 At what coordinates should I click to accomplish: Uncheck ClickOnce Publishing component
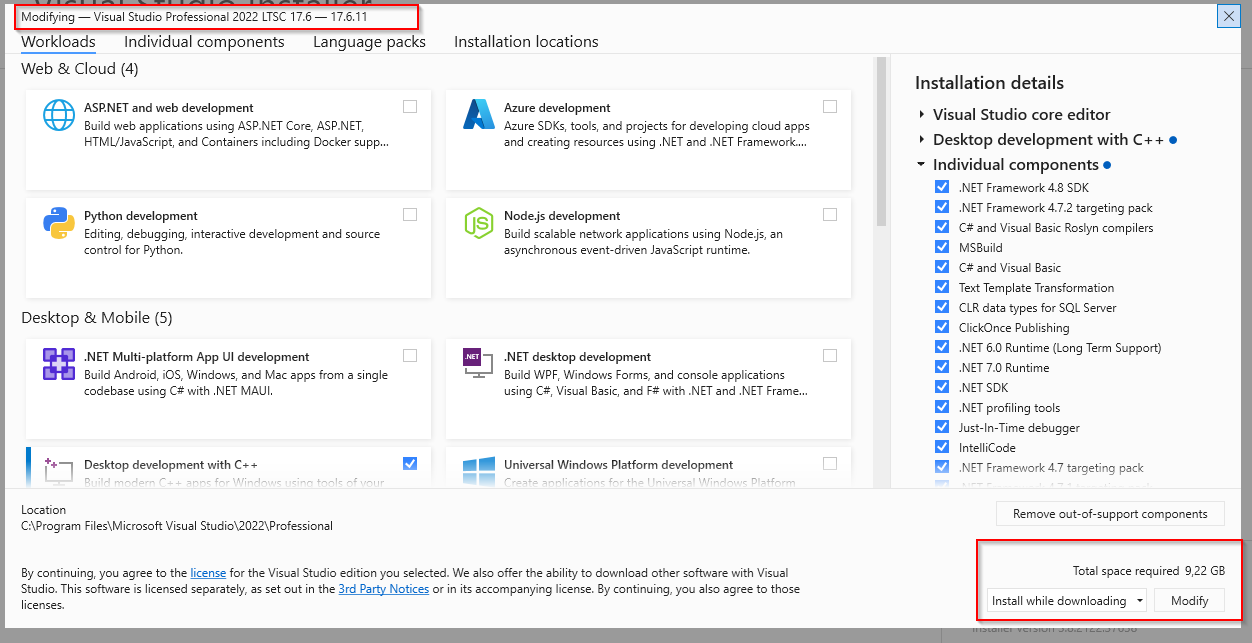942,328
